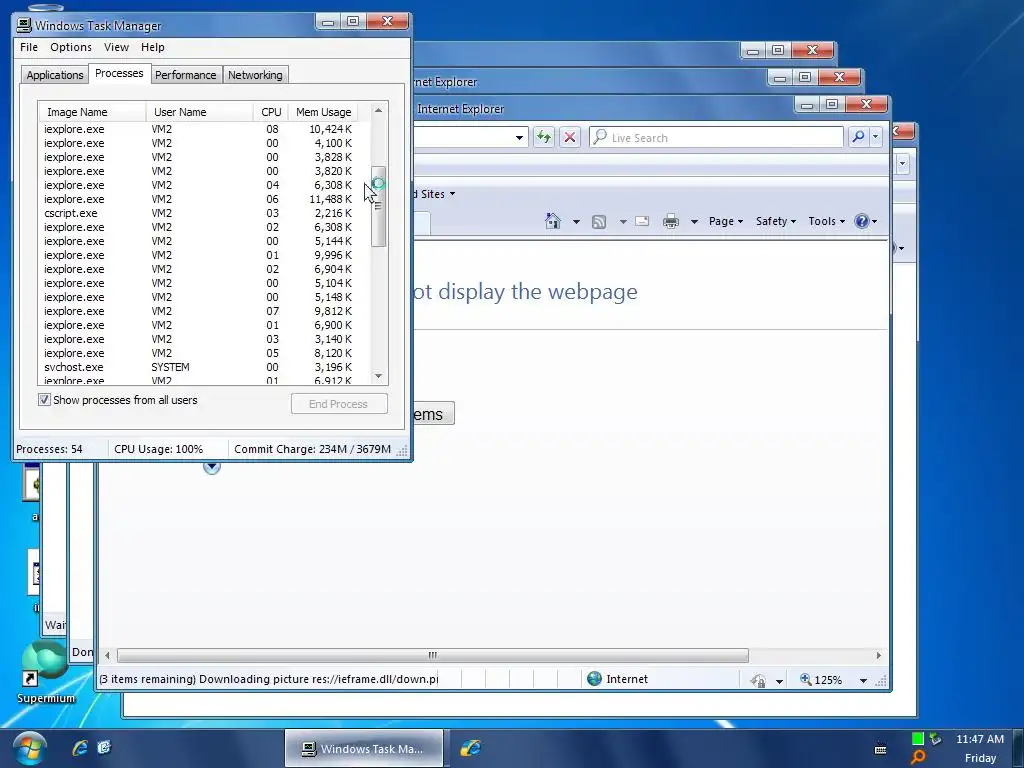Click the protected mode lock icon in status bar

point(758,680)
